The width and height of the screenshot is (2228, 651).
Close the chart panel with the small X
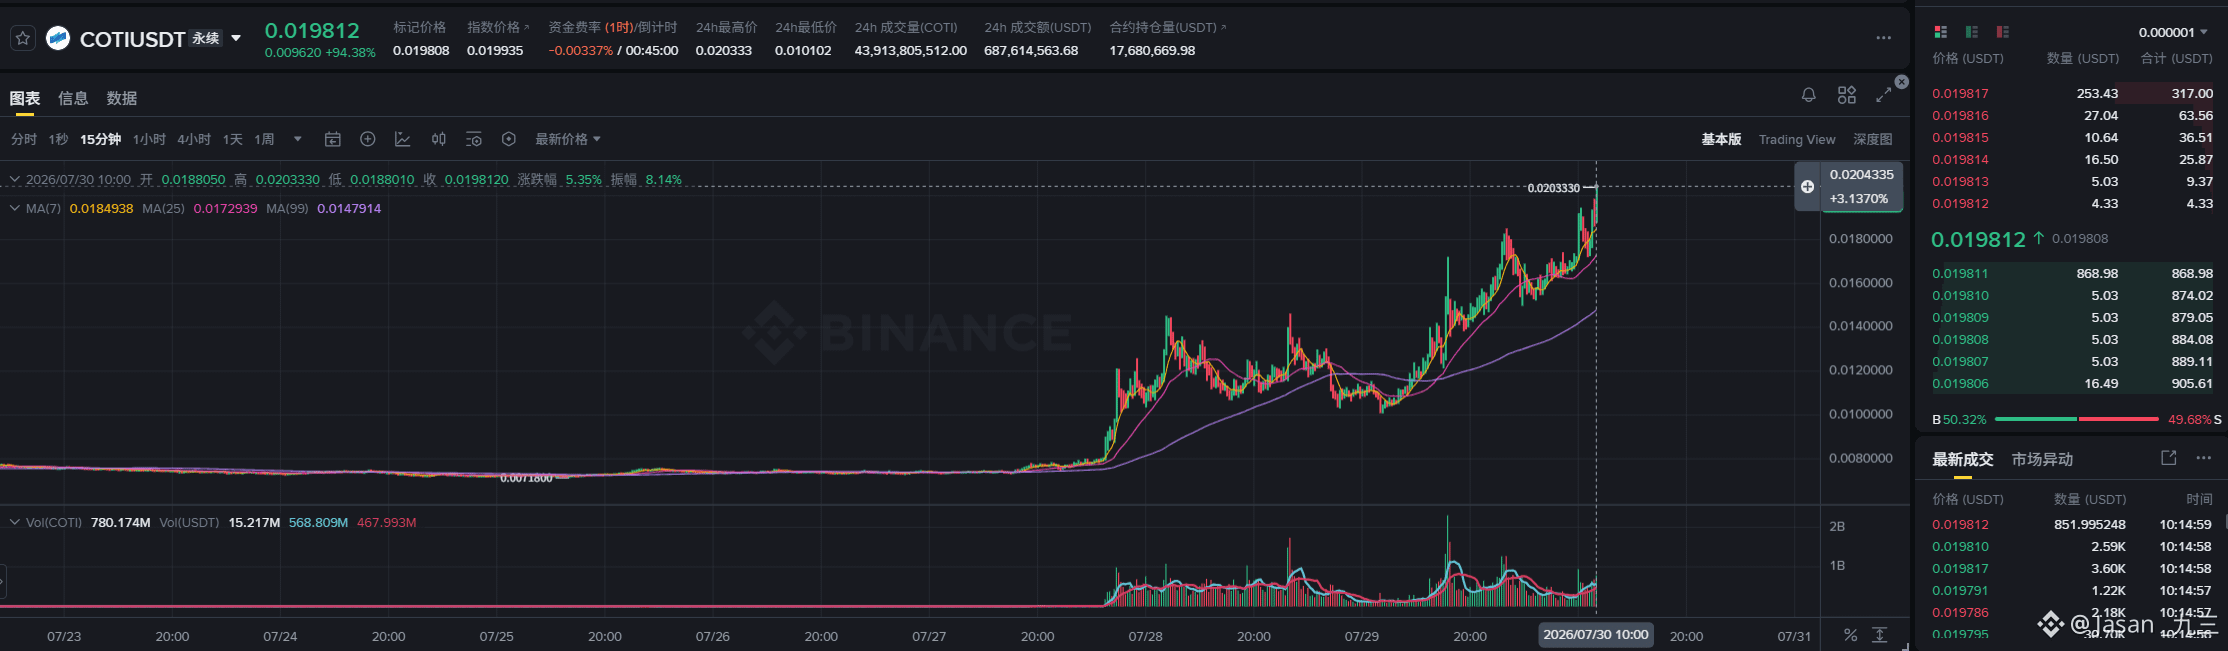(1902, 82)
